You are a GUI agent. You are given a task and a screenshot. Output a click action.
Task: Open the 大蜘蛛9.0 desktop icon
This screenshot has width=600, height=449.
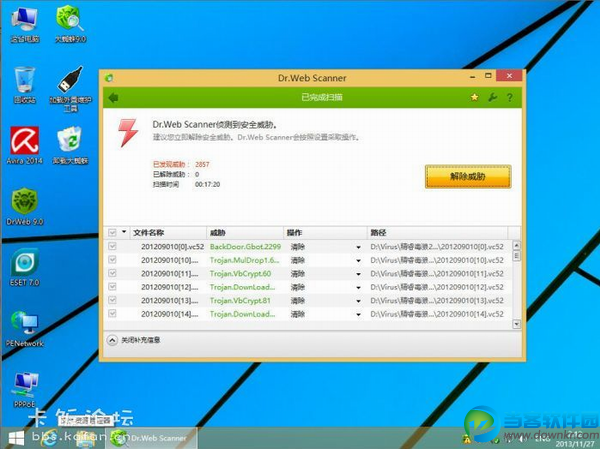70,24
